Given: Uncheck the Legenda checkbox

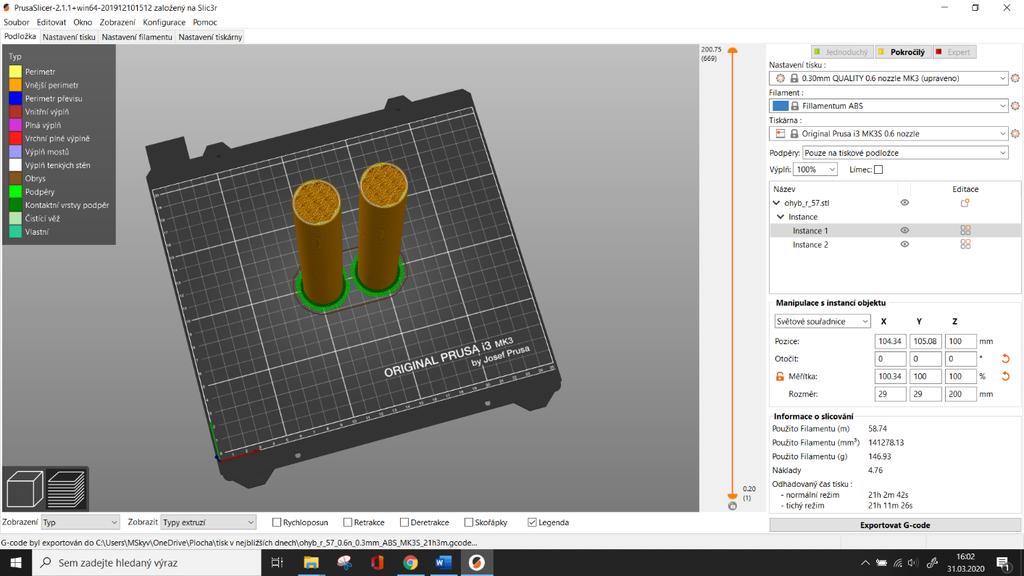Looking at the screenshot, I should [x=532, y=522].
